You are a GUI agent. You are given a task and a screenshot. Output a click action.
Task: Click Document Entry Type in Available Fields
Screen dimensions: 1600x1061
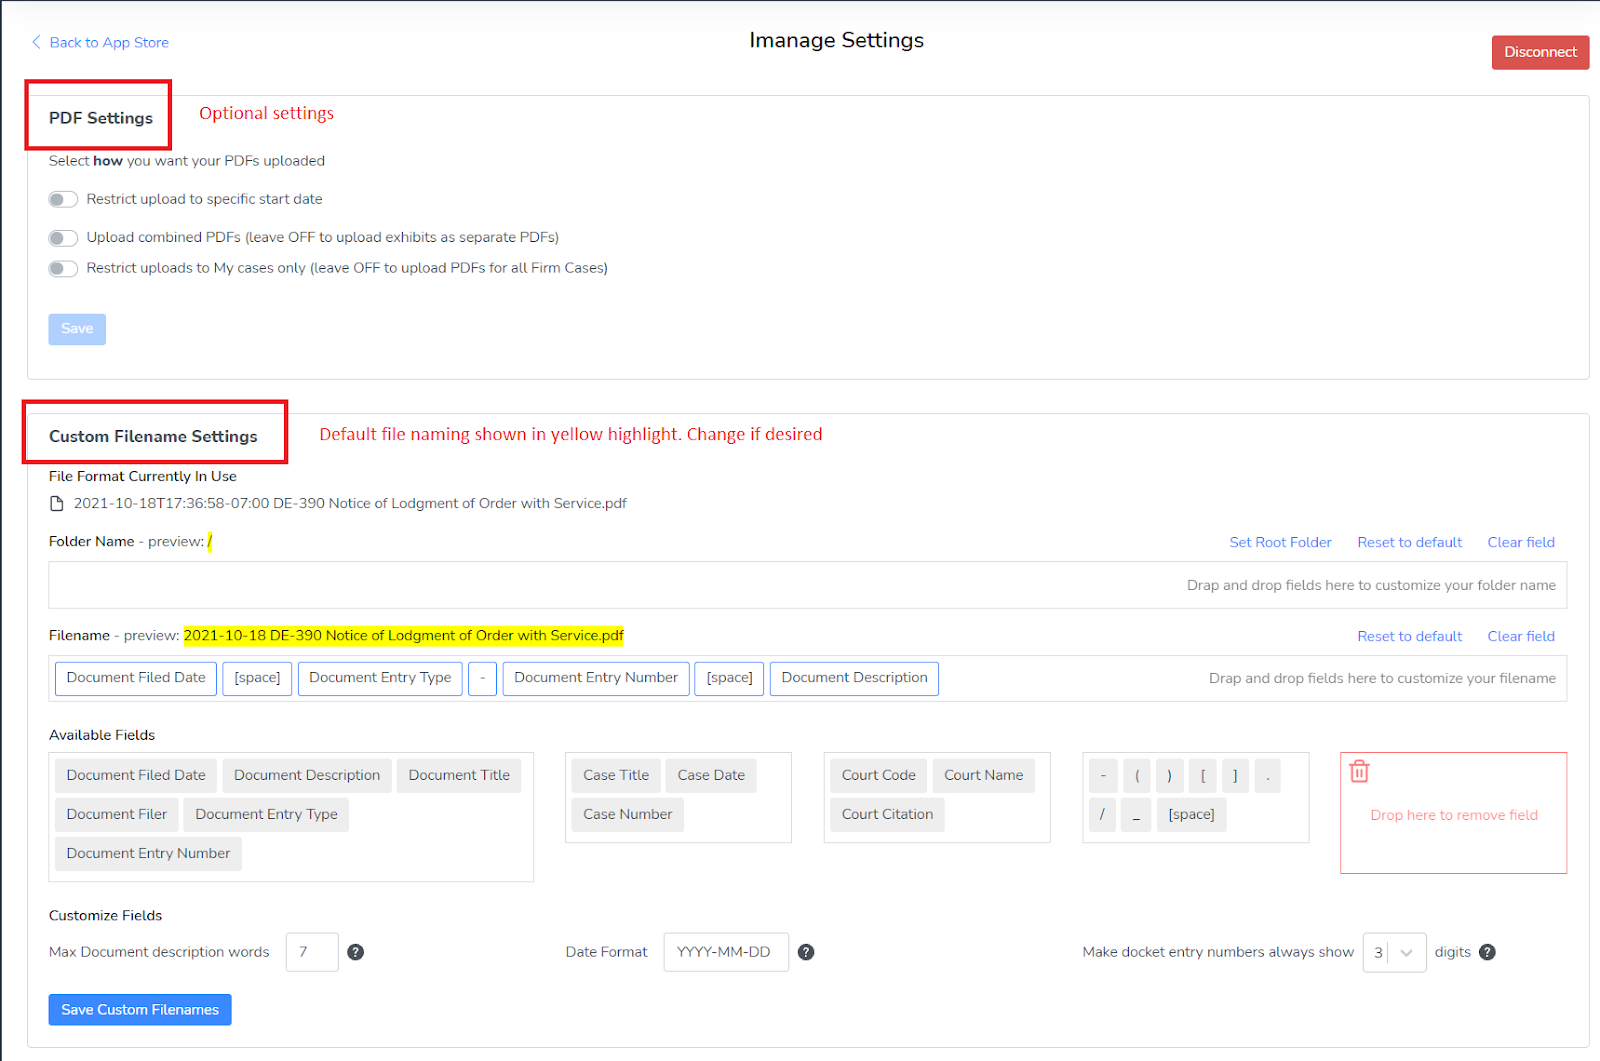point(266,814)
